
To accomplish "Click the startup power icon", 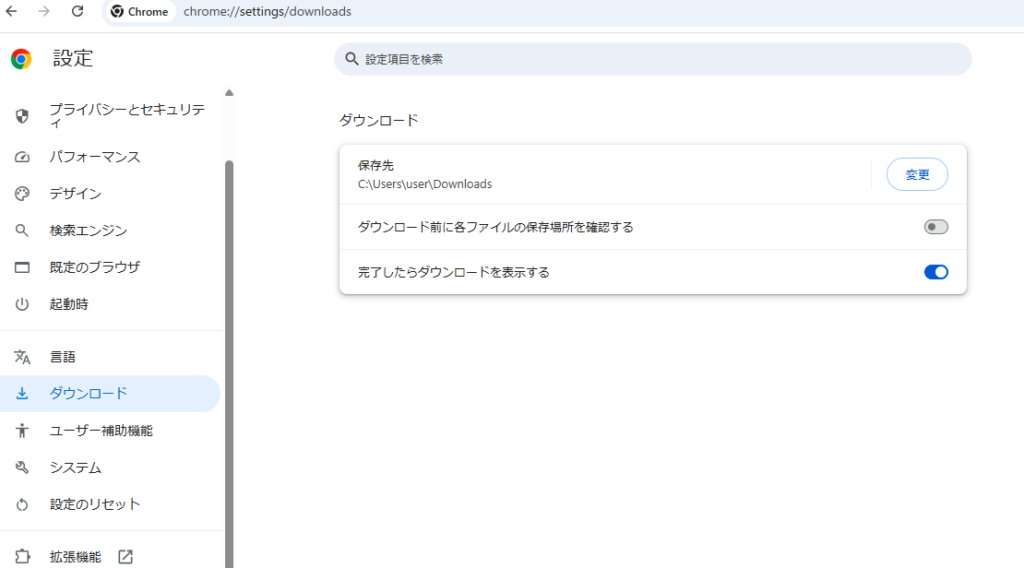I will pyautogui.click(x=22, y=304).
